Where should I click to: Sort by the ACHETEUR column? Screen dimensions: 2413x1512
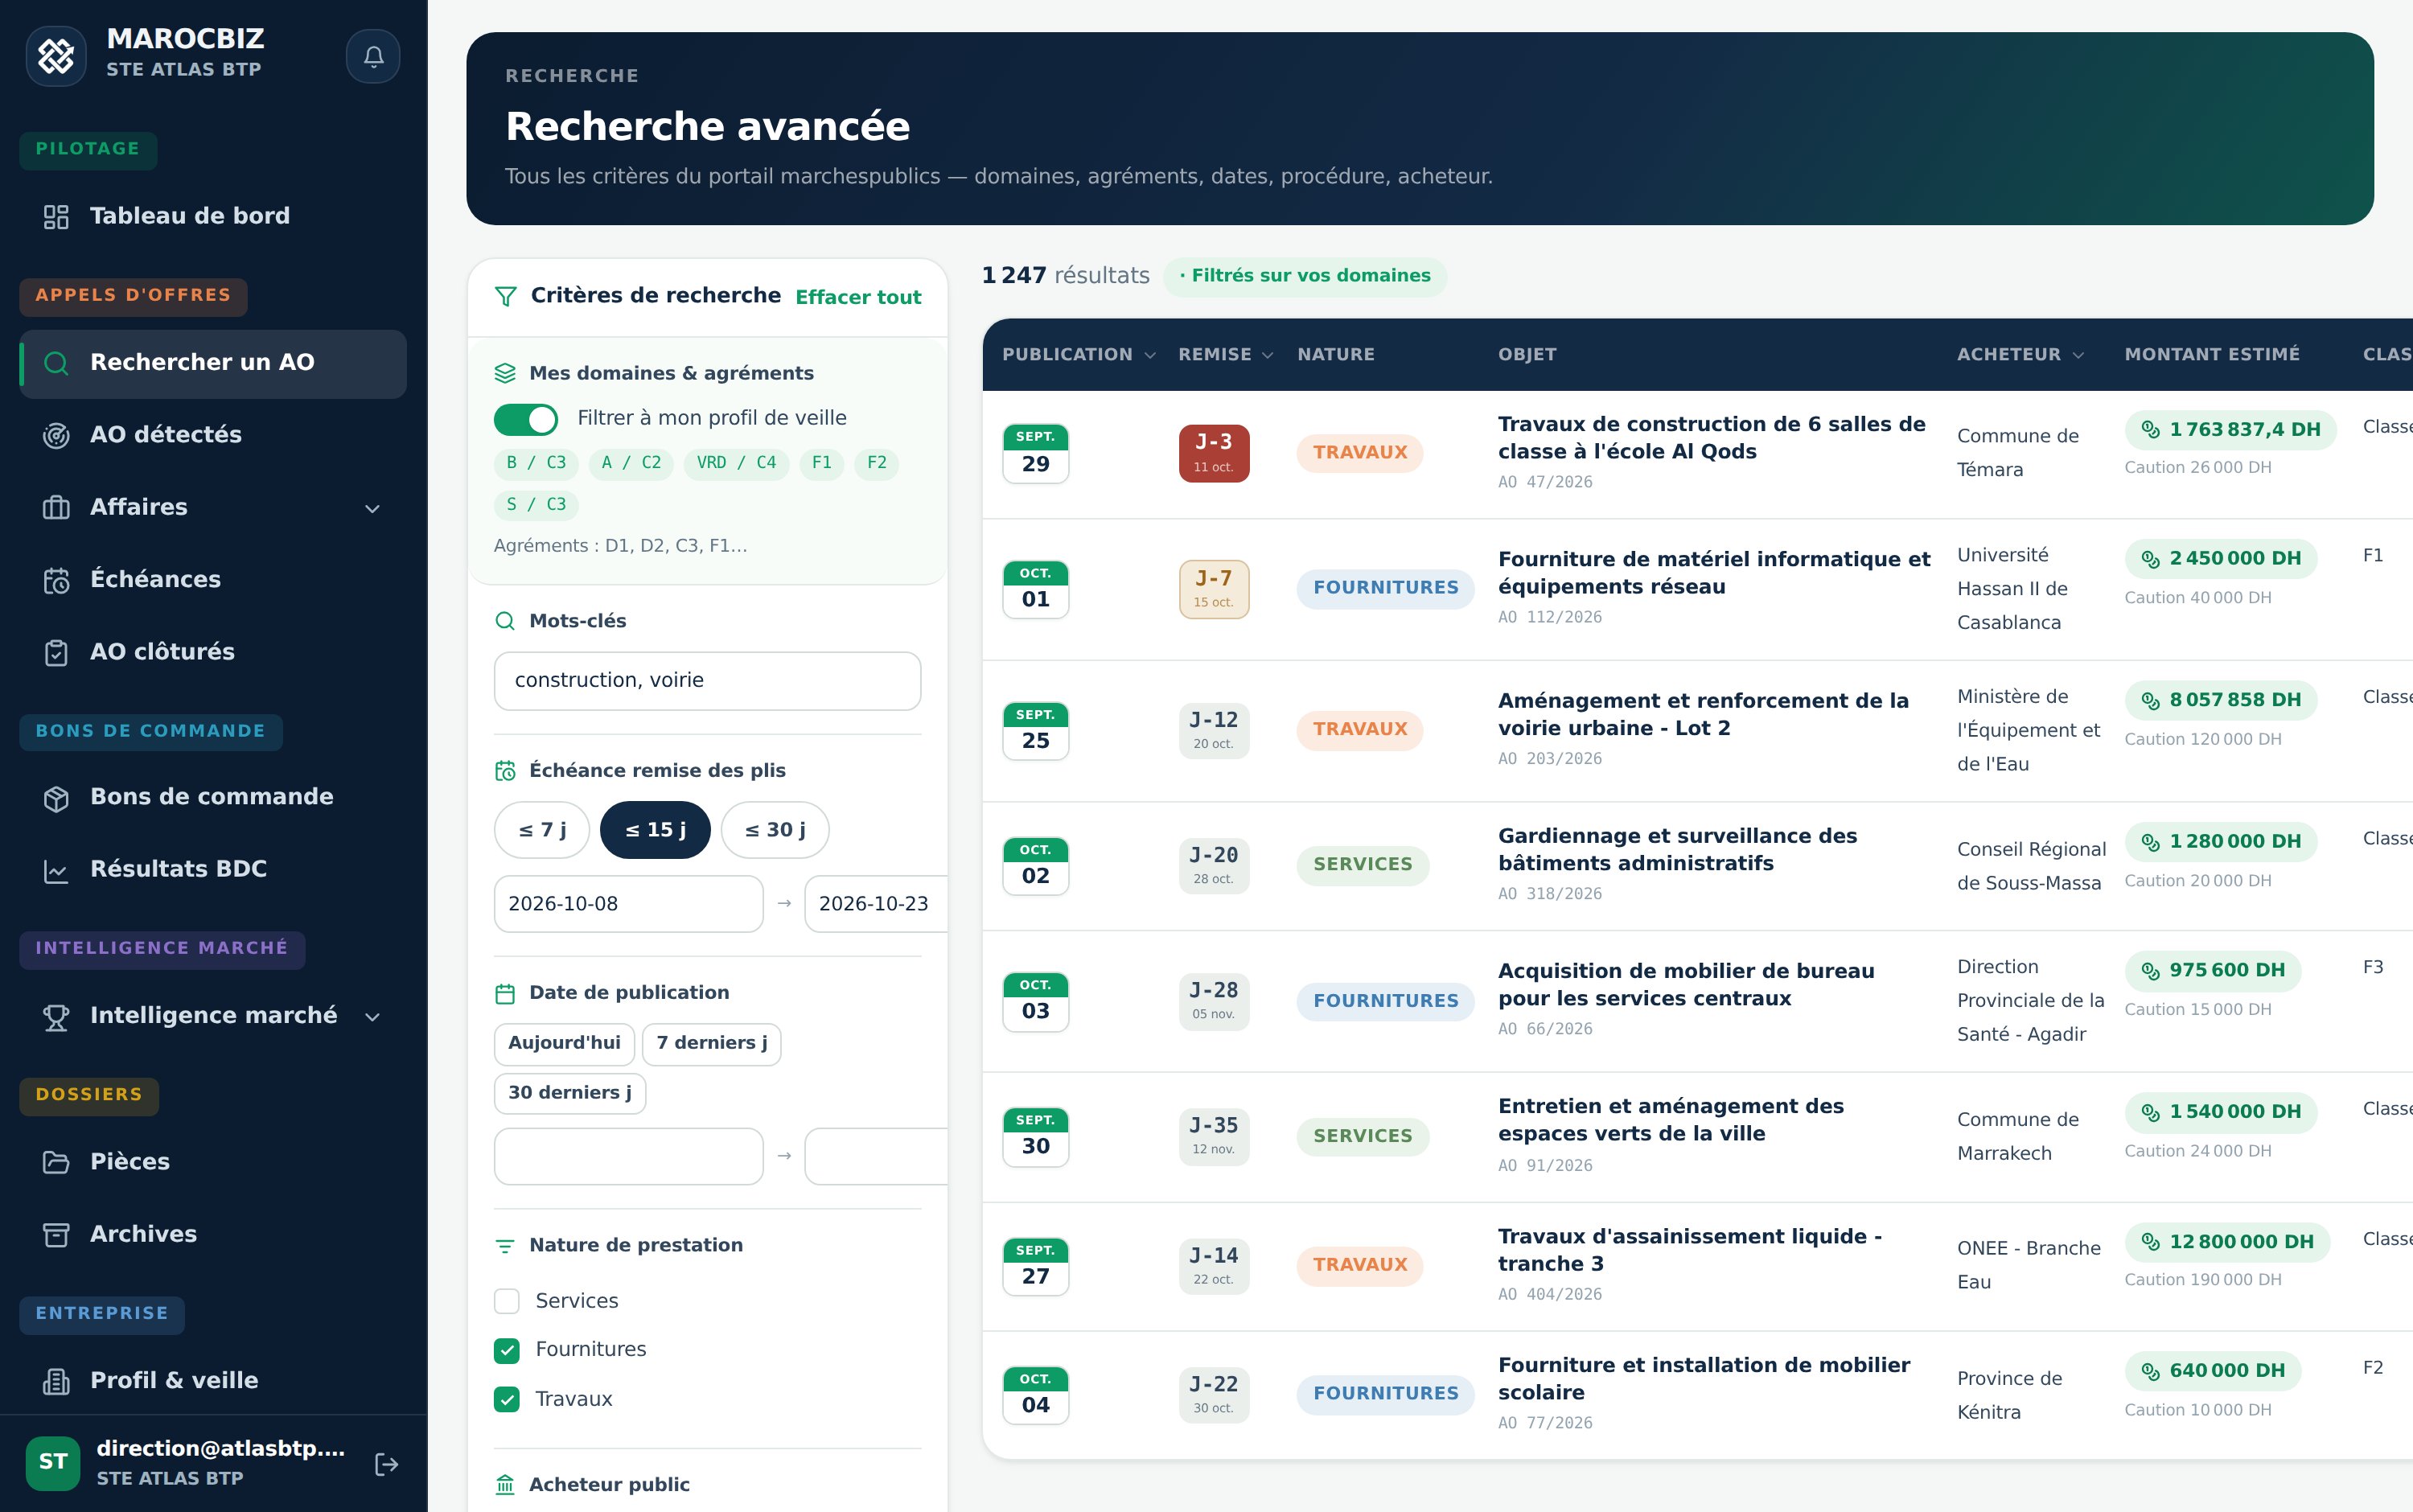pos(2021,355)
